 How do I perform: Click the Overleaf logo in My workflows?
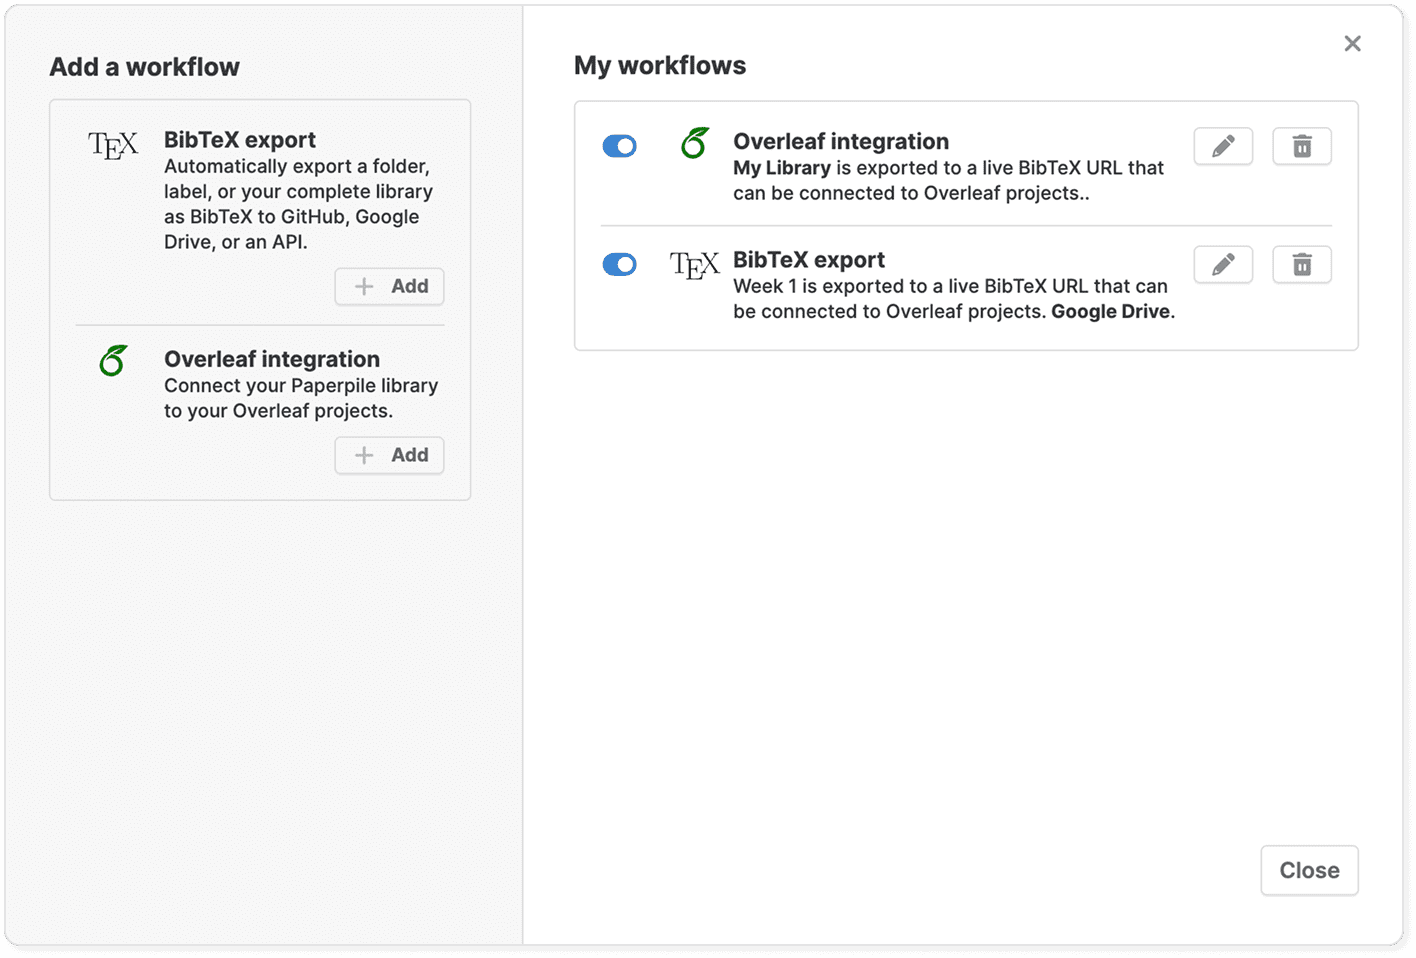695,144
